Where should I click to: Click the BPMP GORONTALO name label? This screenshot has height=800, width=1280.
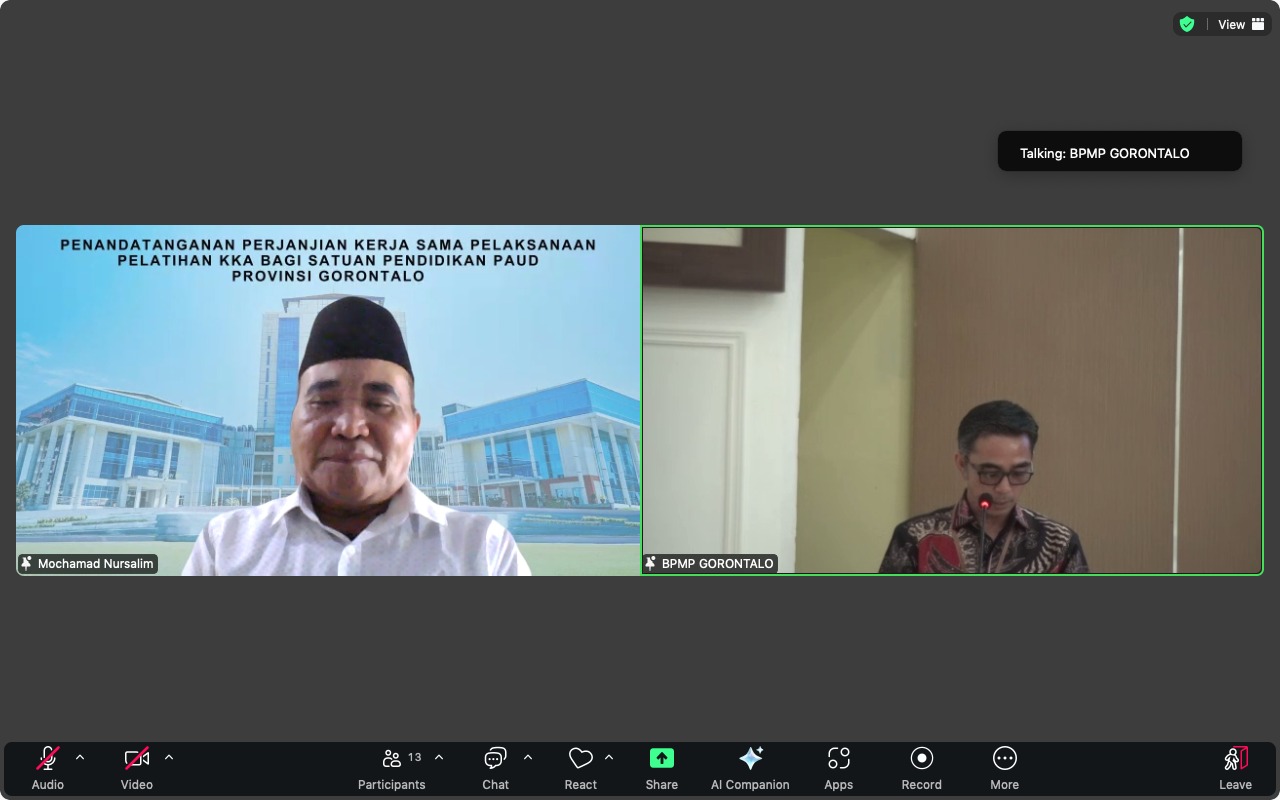click(x=718, y=564)
